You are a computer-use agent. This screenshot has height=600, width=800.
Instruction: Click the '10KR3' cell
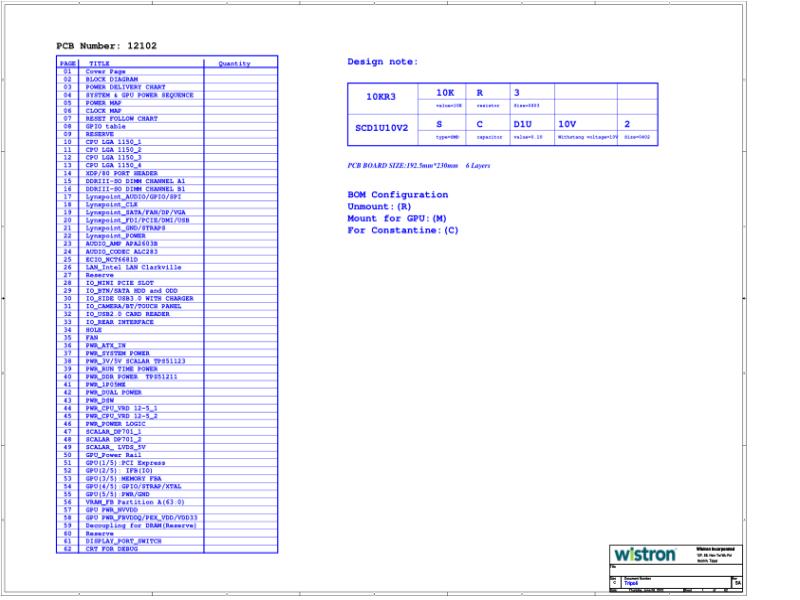click(381, 96)
